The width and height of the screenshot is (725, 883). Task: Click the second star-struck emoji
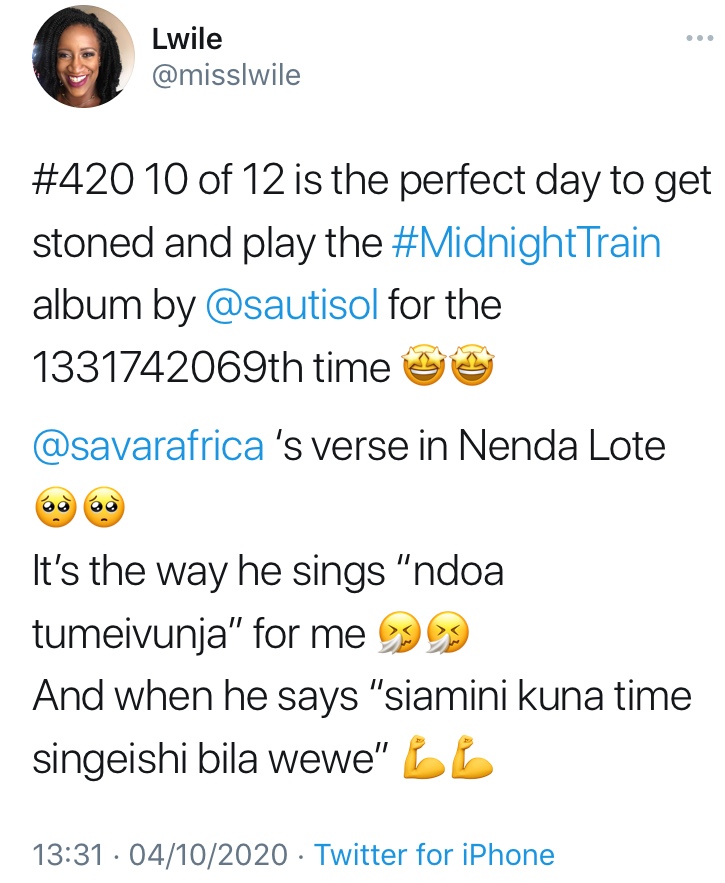click(471, 370)
